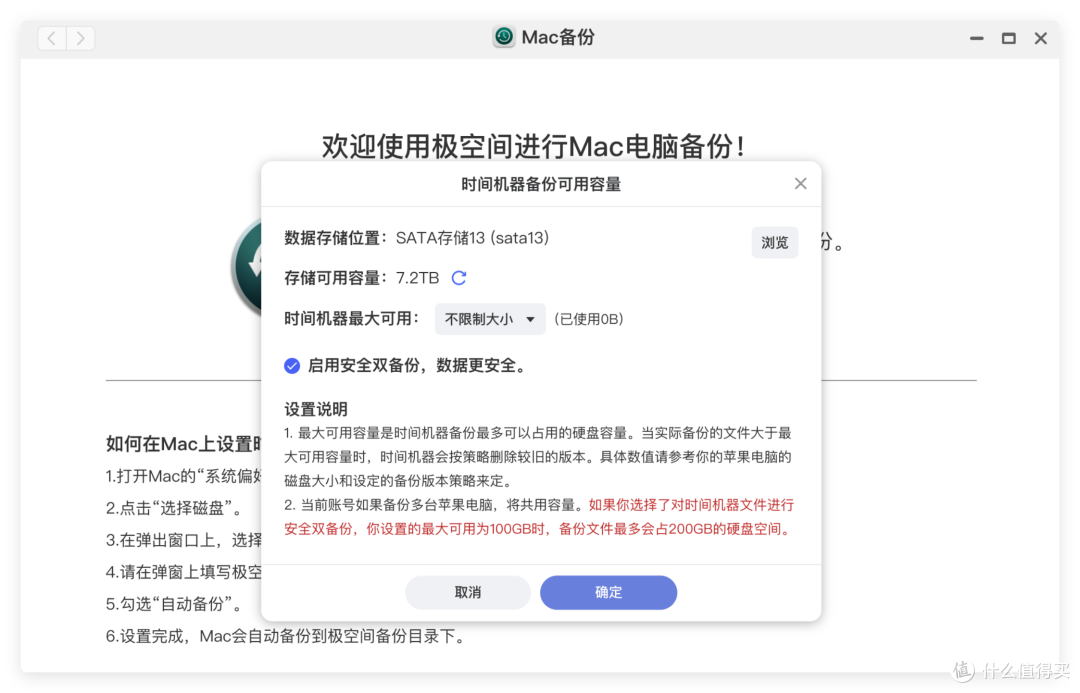Click the 设置说明 heading
1080x693 pixels.
point(315,409)
